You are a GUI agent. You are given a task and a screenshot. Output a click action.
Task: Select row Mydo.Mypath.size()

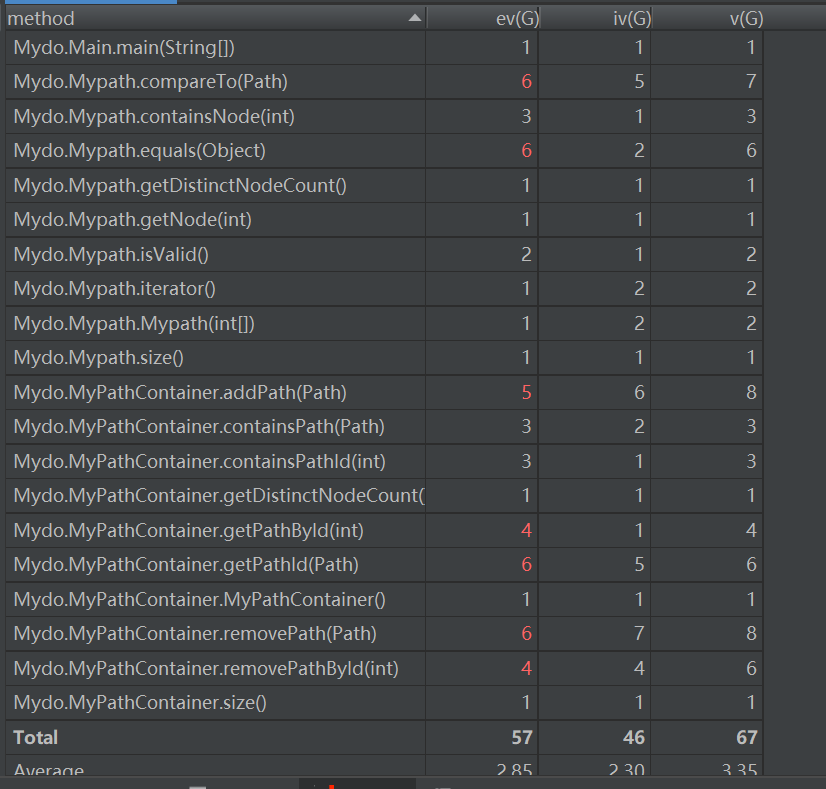(x=384, y=358)
